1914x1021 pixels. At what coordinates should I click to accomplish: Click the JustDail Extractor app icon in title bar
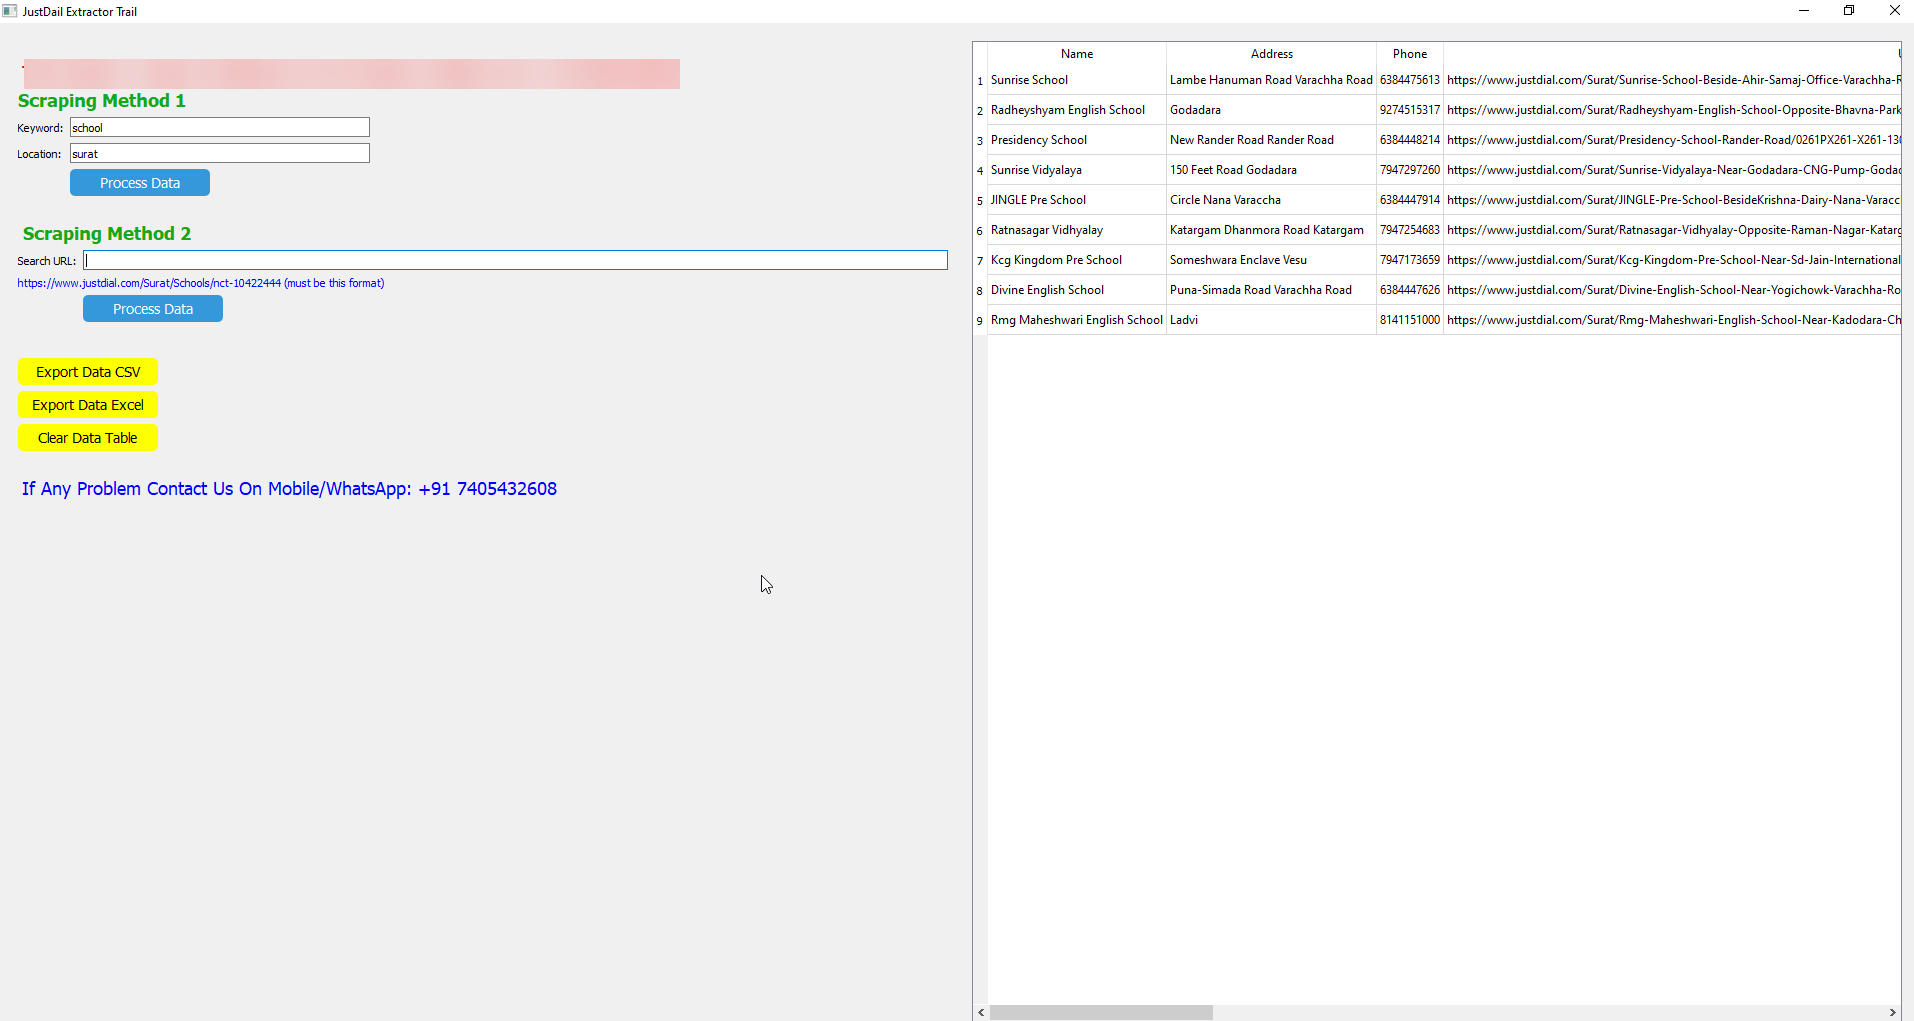(10, 11)
